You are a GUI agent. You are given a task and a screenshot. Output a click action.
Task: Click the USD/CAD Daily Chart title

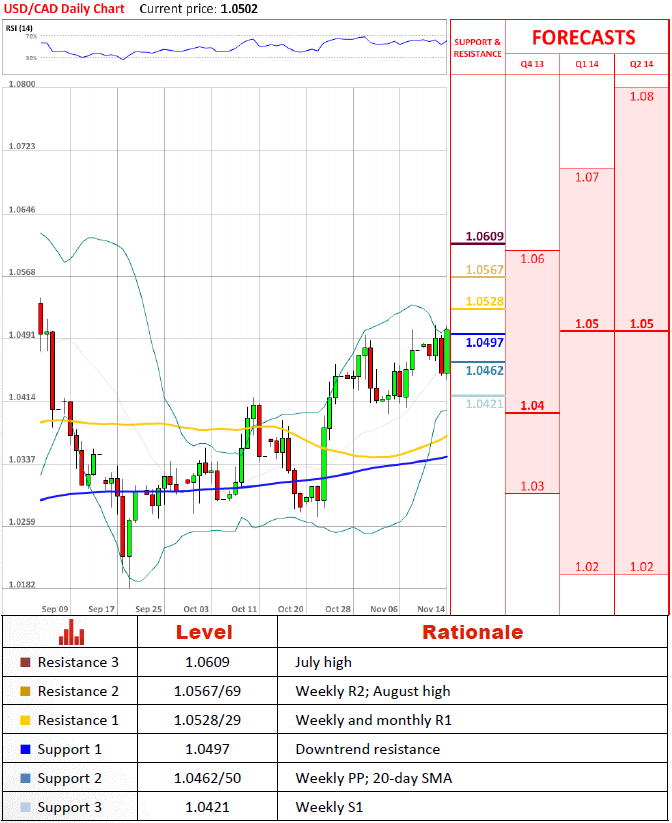(64, 8)
